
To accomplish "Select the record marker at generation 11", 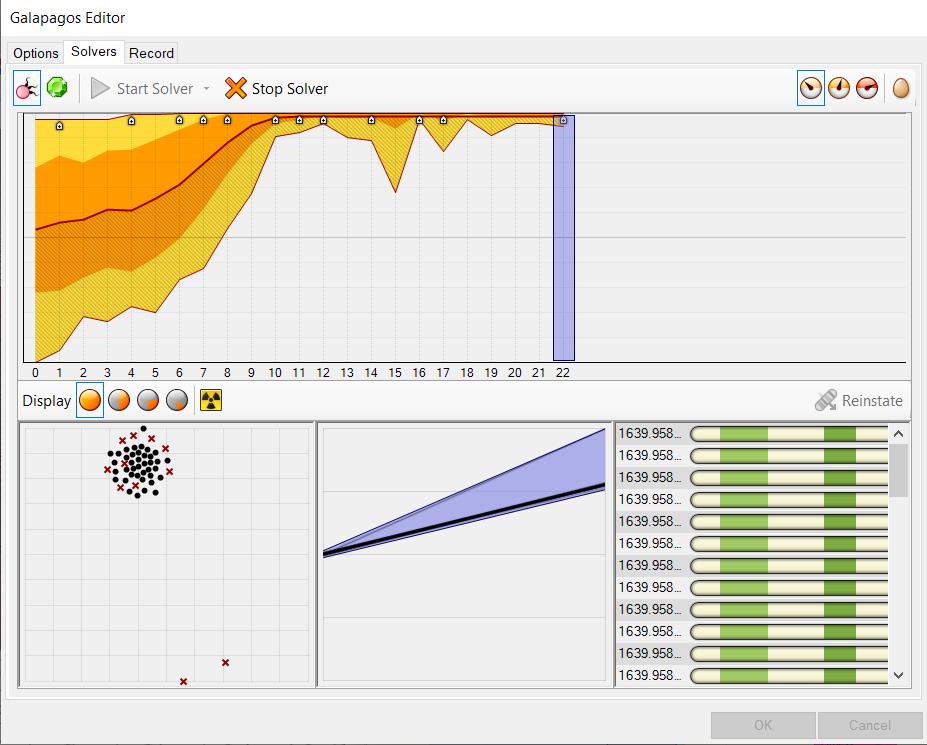I will [x=299, y=120].
